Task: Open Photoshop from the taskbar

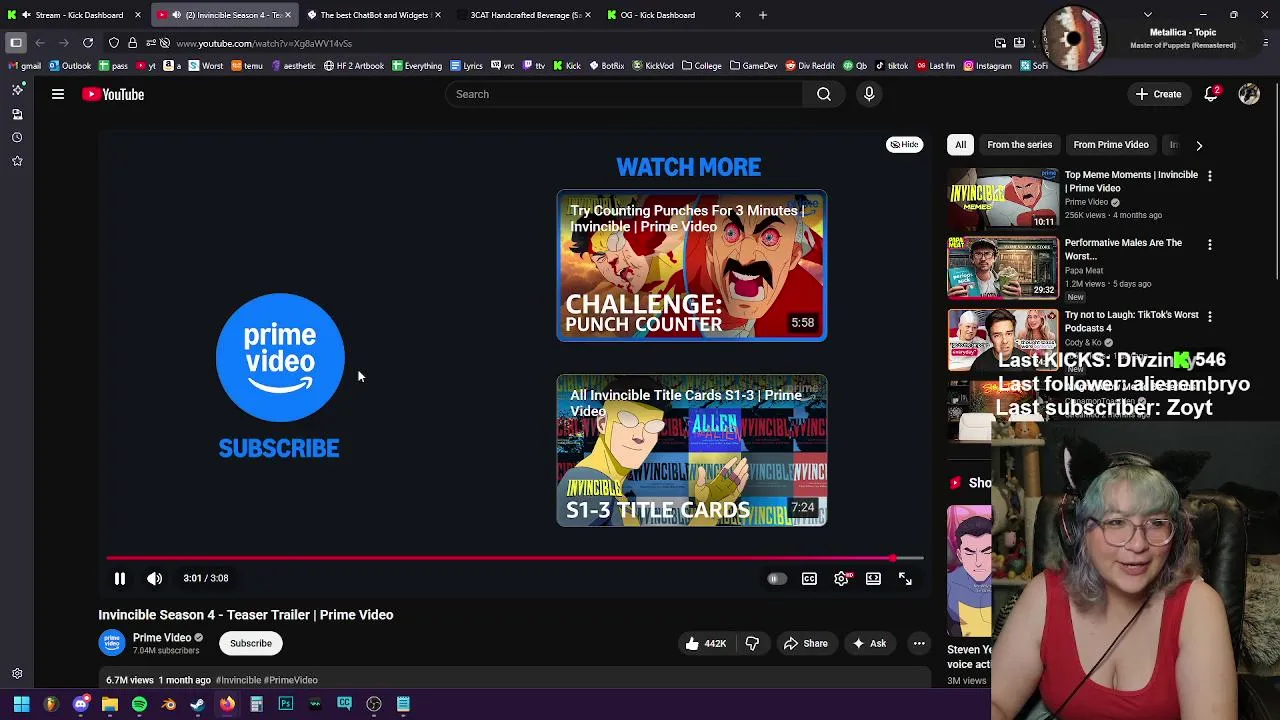Action: pos(286,704)
